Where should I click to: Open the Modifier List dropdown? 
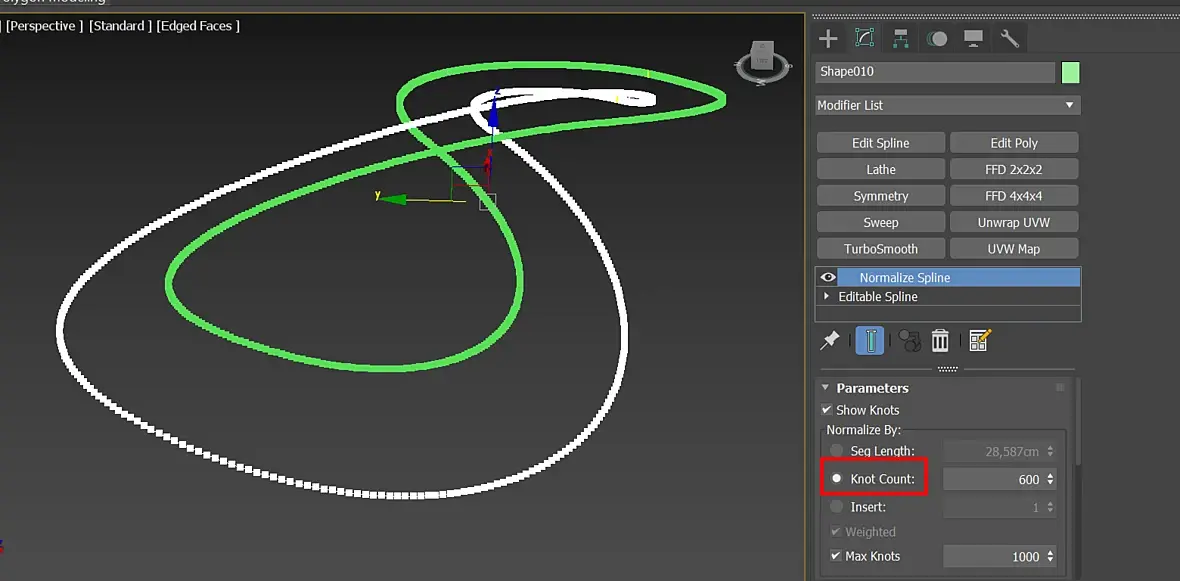(x=948, y=105)
